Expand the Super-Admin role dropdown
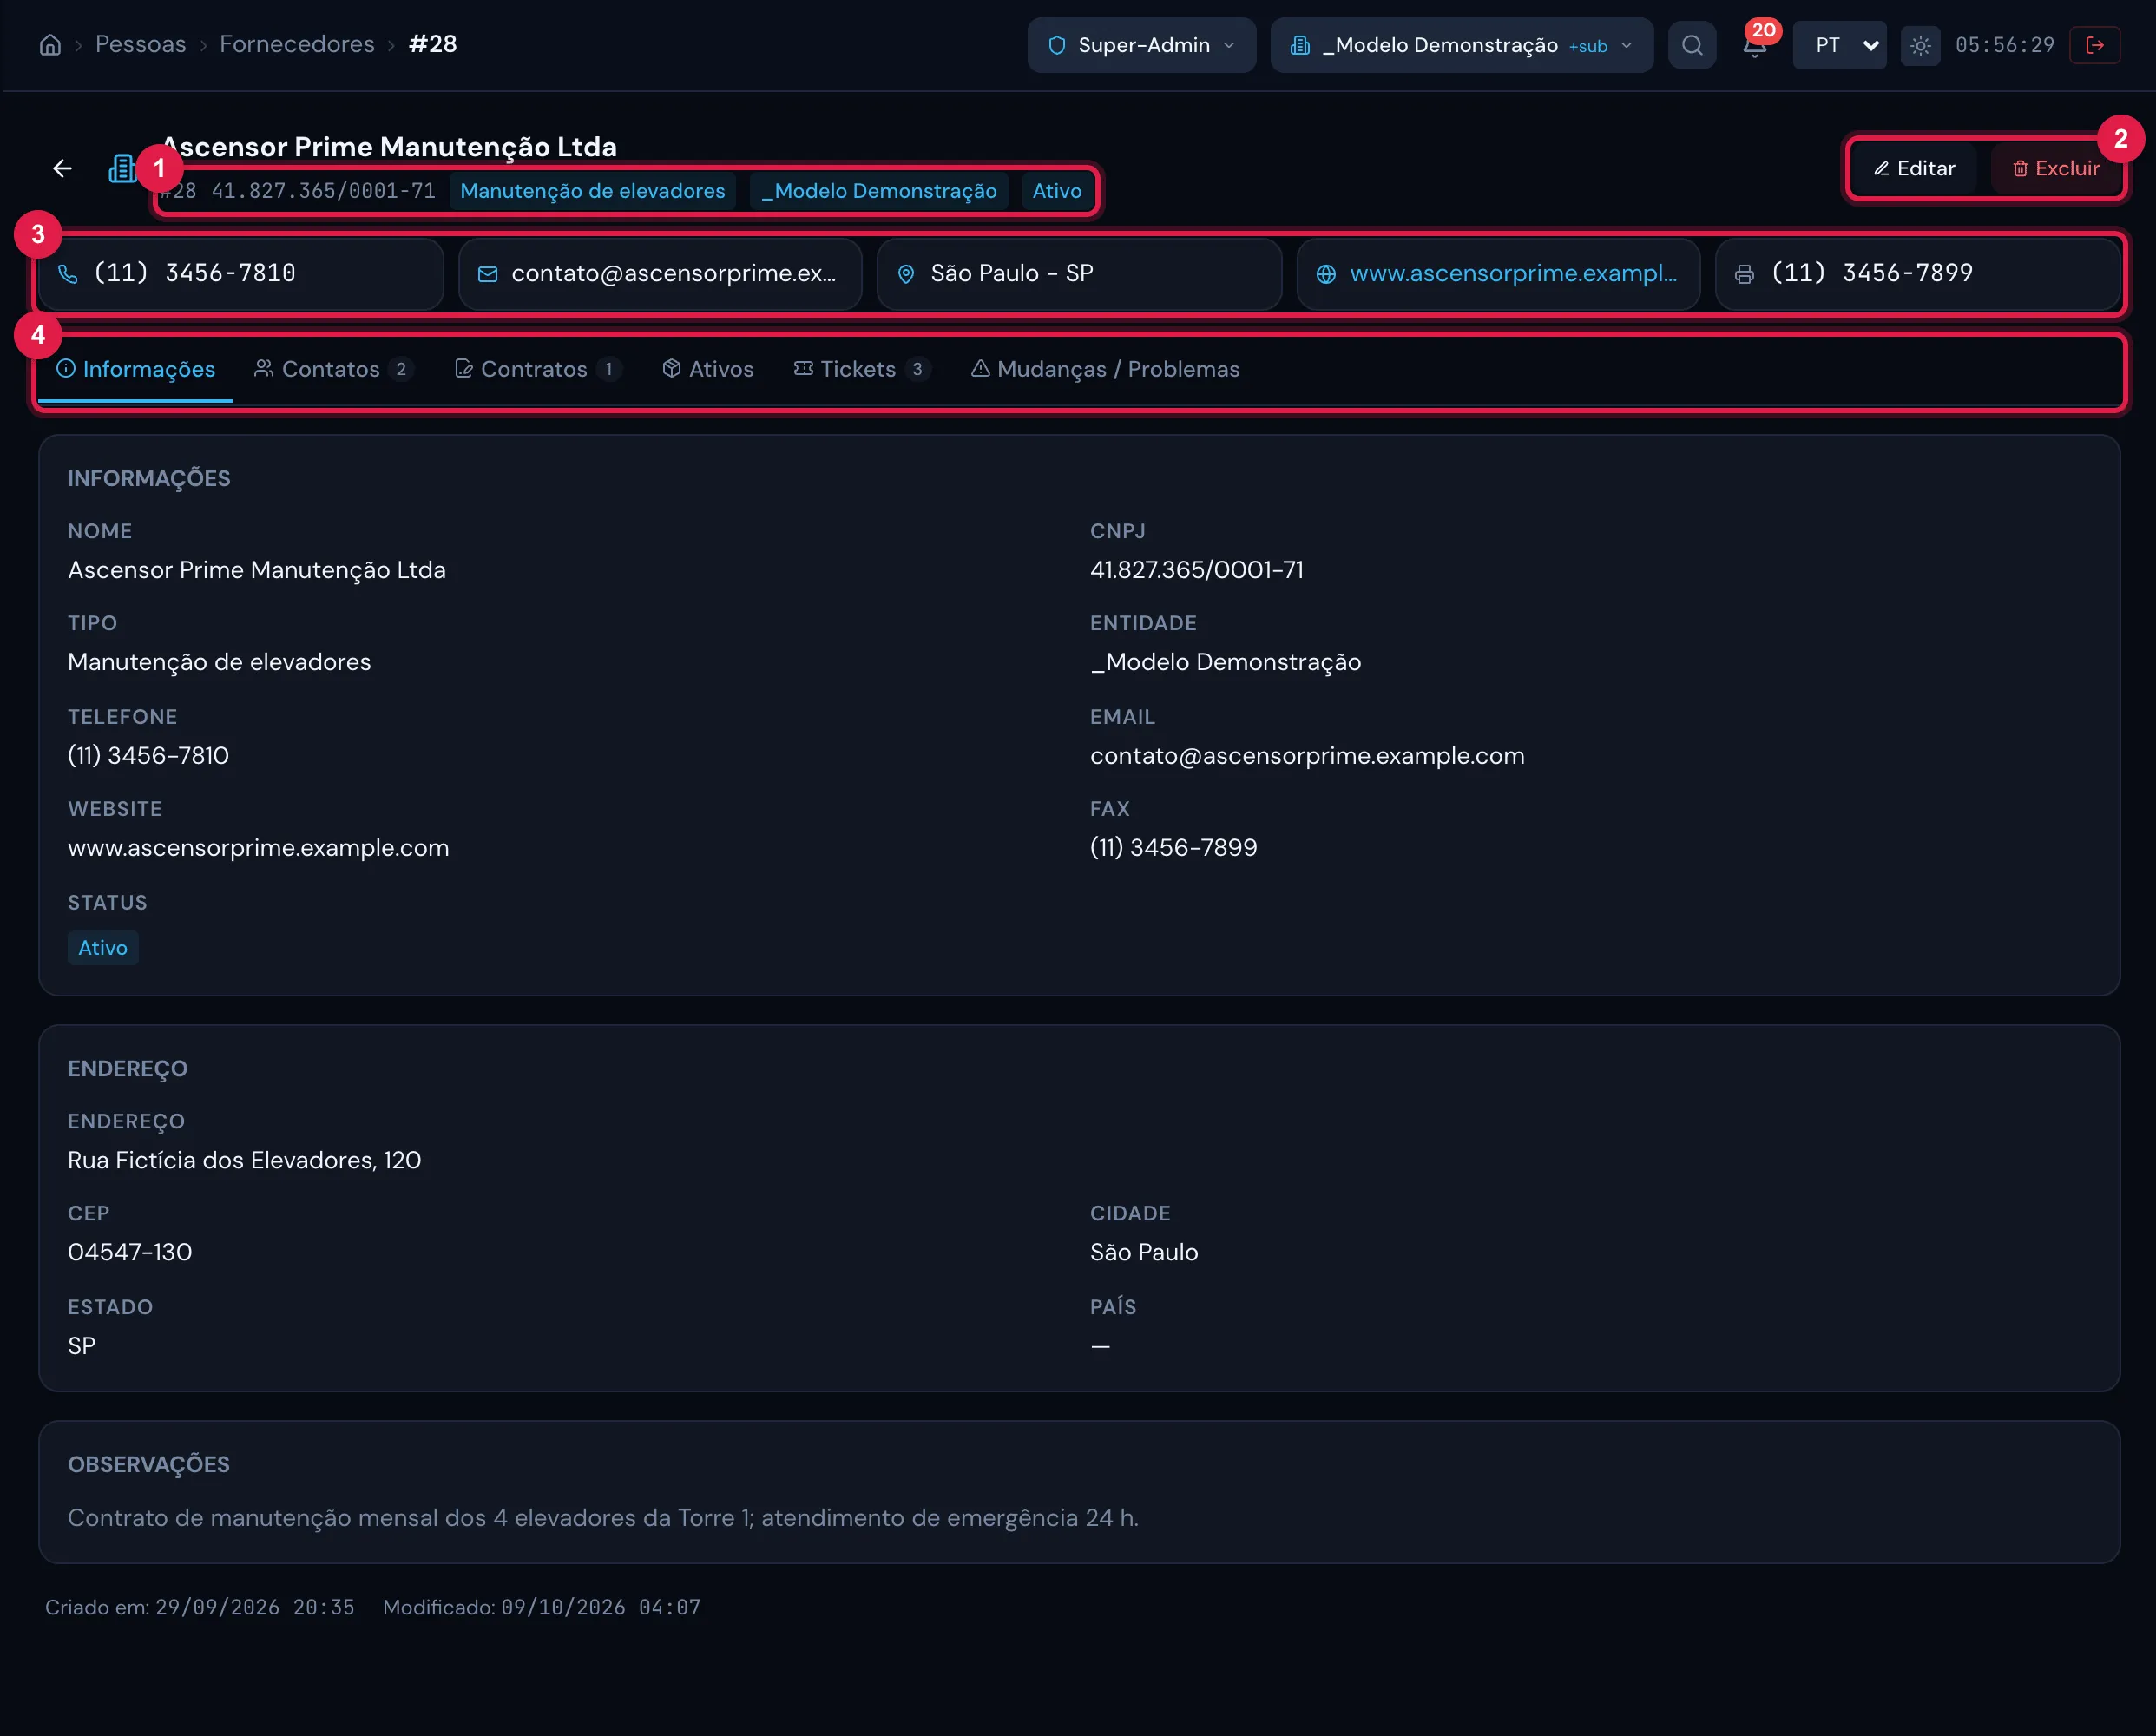Image resolution: width=2156 pixels, height=1736 pixels. [1141, 45]
